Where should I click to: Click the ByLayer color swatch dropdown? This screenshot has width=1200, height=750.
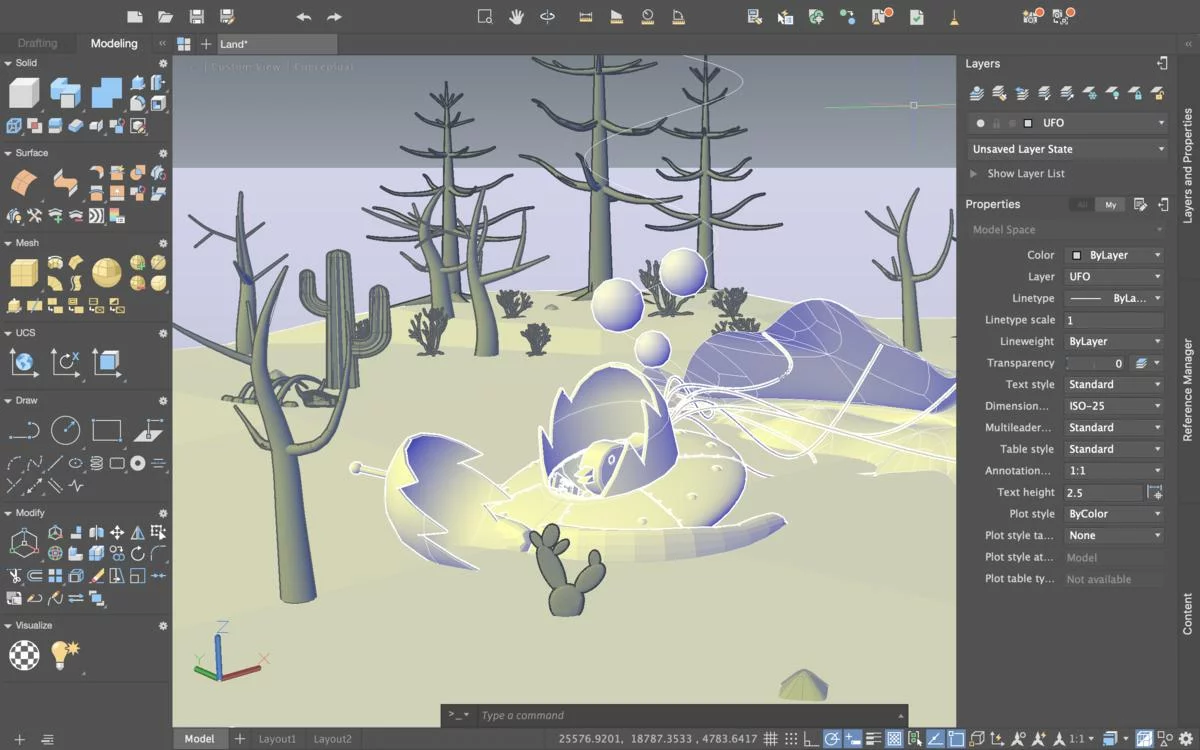tap(1114, 255)
